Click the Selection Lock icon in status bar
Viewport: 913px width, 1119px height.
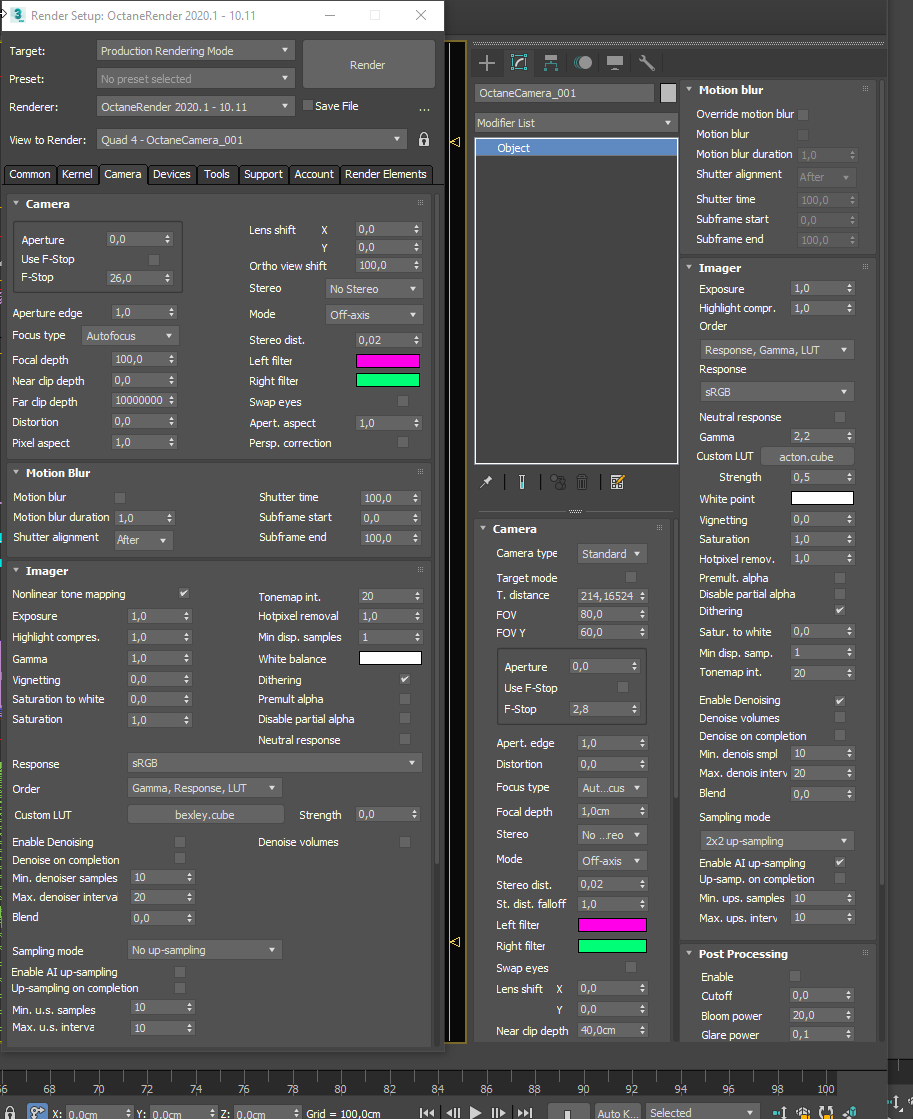(10, 1113)
